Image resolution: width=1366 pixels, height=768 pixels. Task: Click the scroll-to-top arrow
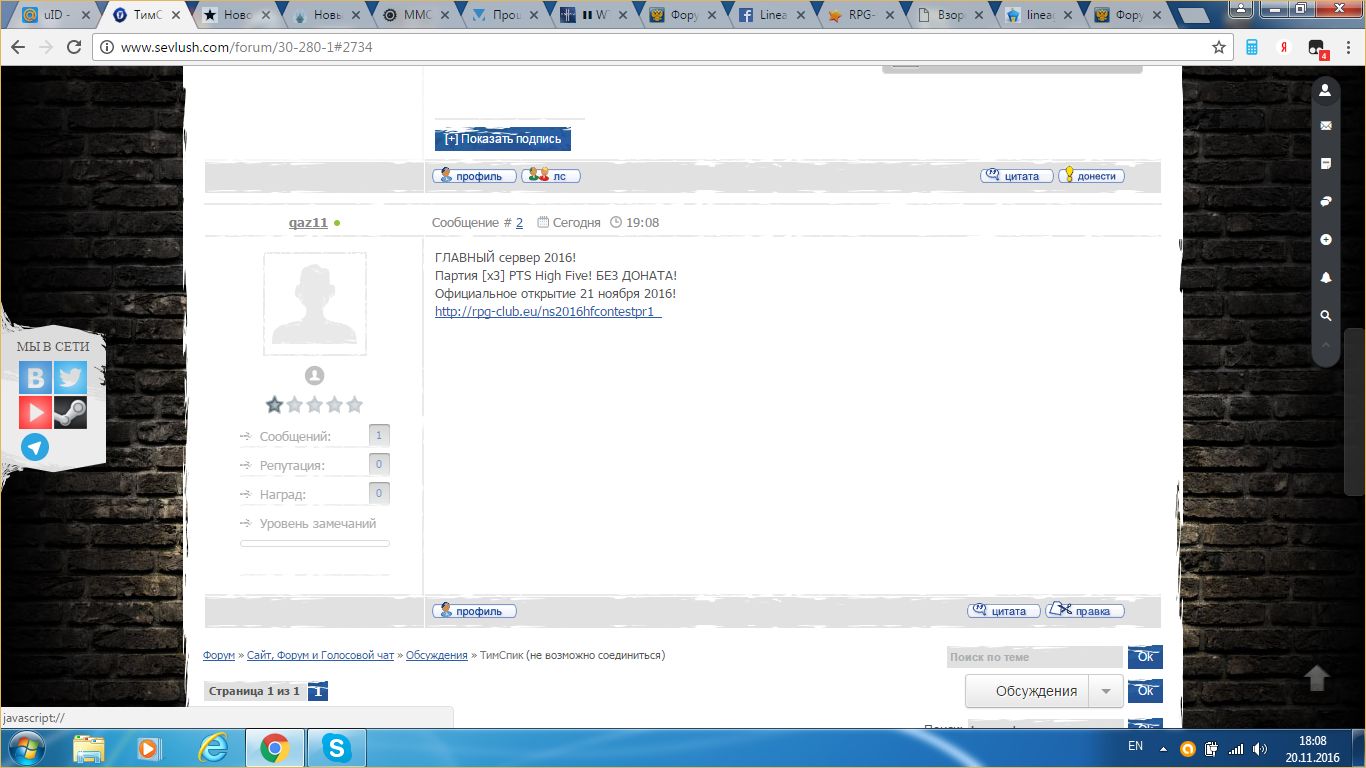1317,678
